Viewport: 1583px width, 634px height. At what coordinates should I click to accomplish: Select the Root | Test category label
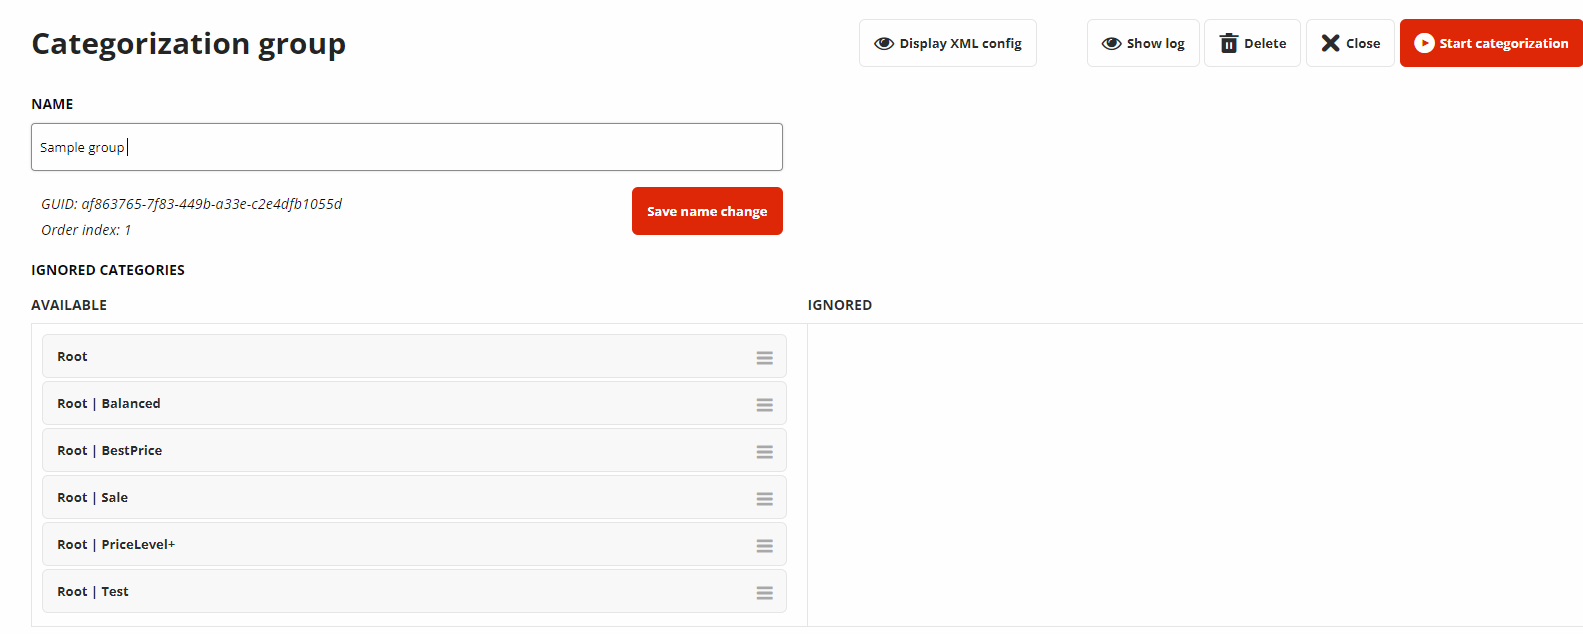click(93, 591)
